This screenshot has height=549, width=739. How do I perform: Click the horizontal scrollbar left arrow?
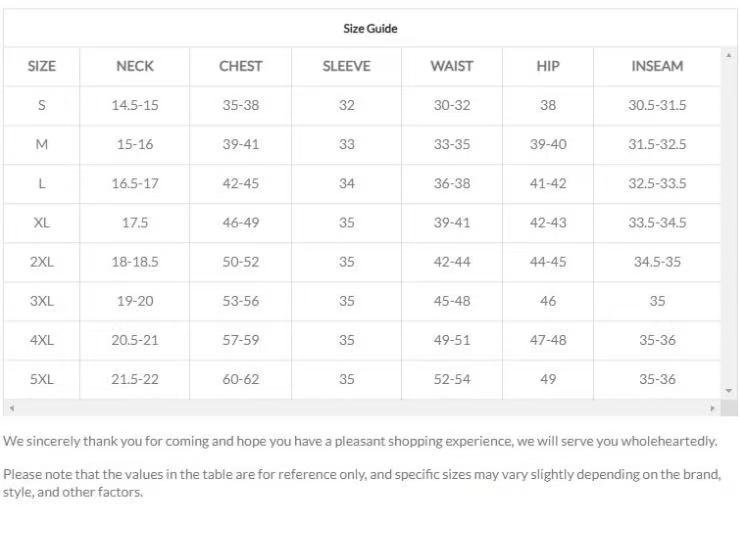point(11,408)
